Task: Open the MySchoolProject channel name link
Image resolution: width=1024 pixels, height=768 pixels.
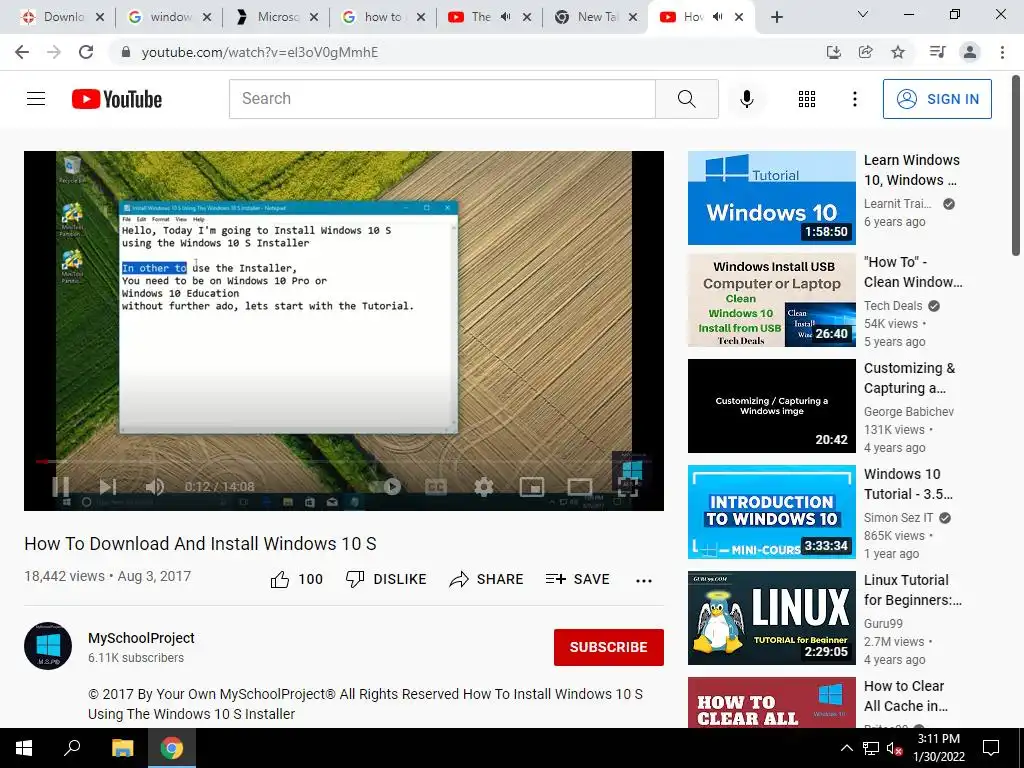Action: click(141, 638)
